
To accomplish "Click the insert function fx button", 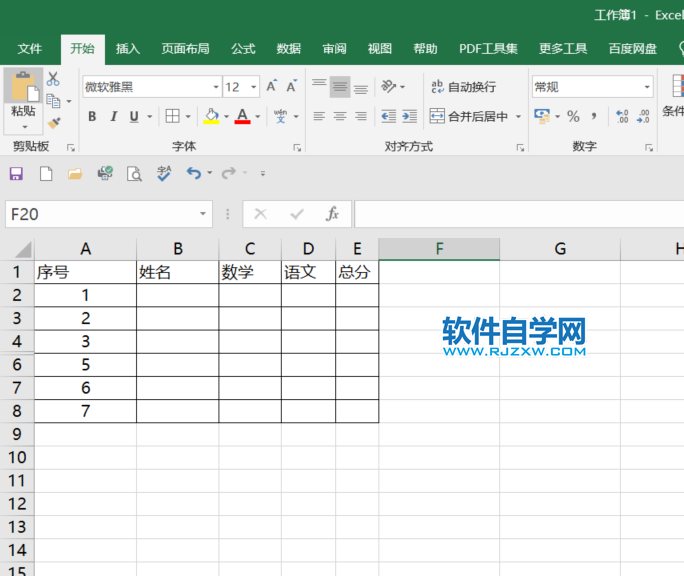I will (332, 214).
